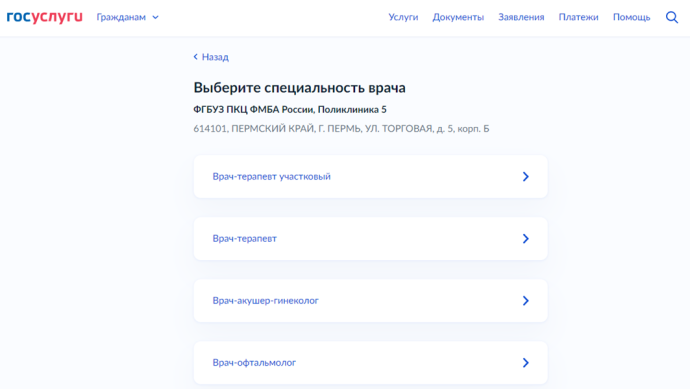690x389 pixels.
Task: Open the Услуги menu item
Action: (x=403, y=17)
